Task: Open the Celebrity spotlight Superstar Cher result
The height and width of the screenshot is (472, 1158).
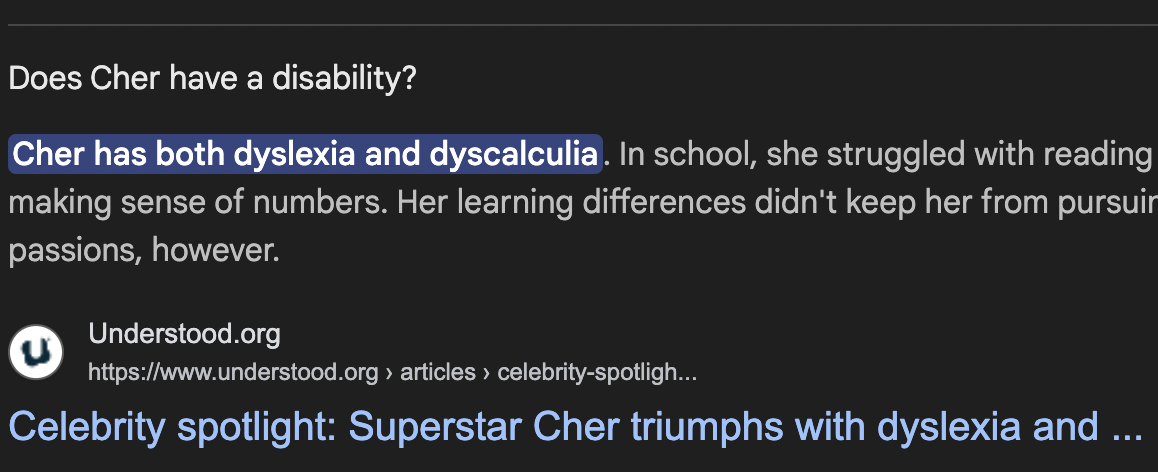Action: tap(575, 426)
